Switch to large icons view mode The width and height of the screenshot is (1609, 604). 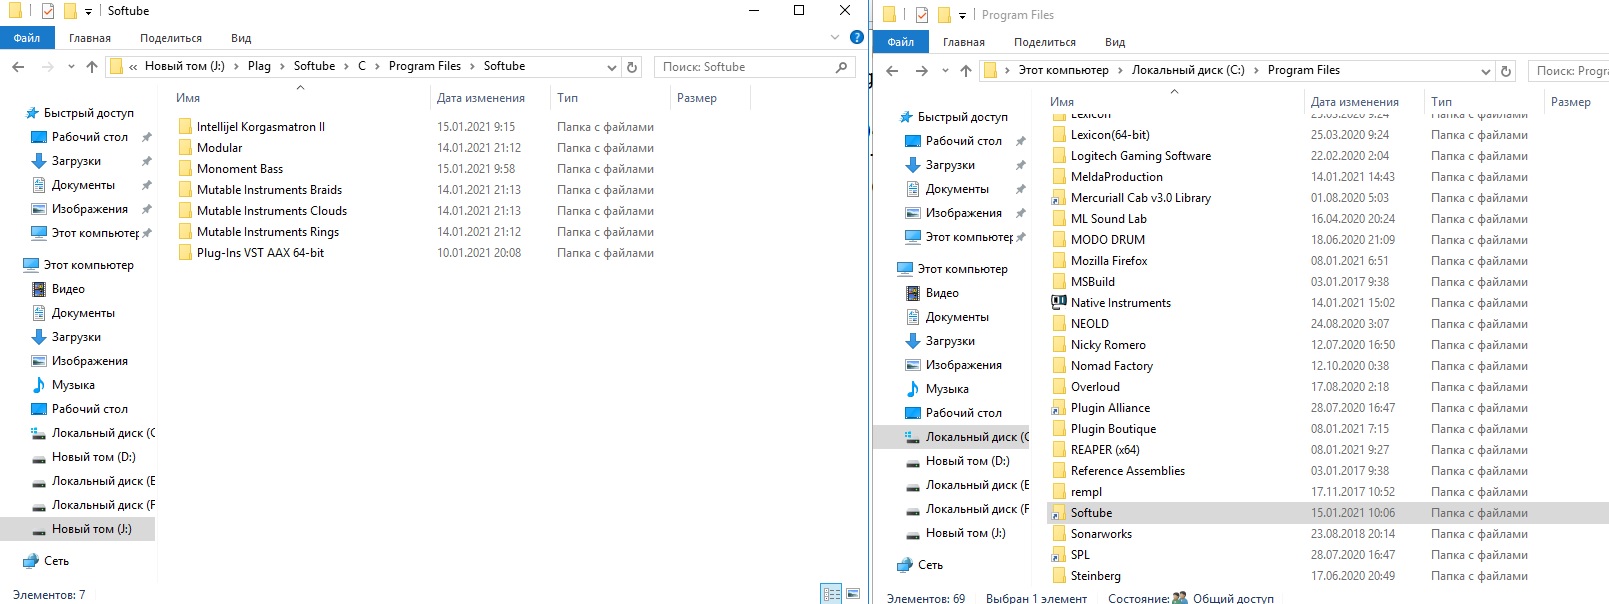[852, 594]
